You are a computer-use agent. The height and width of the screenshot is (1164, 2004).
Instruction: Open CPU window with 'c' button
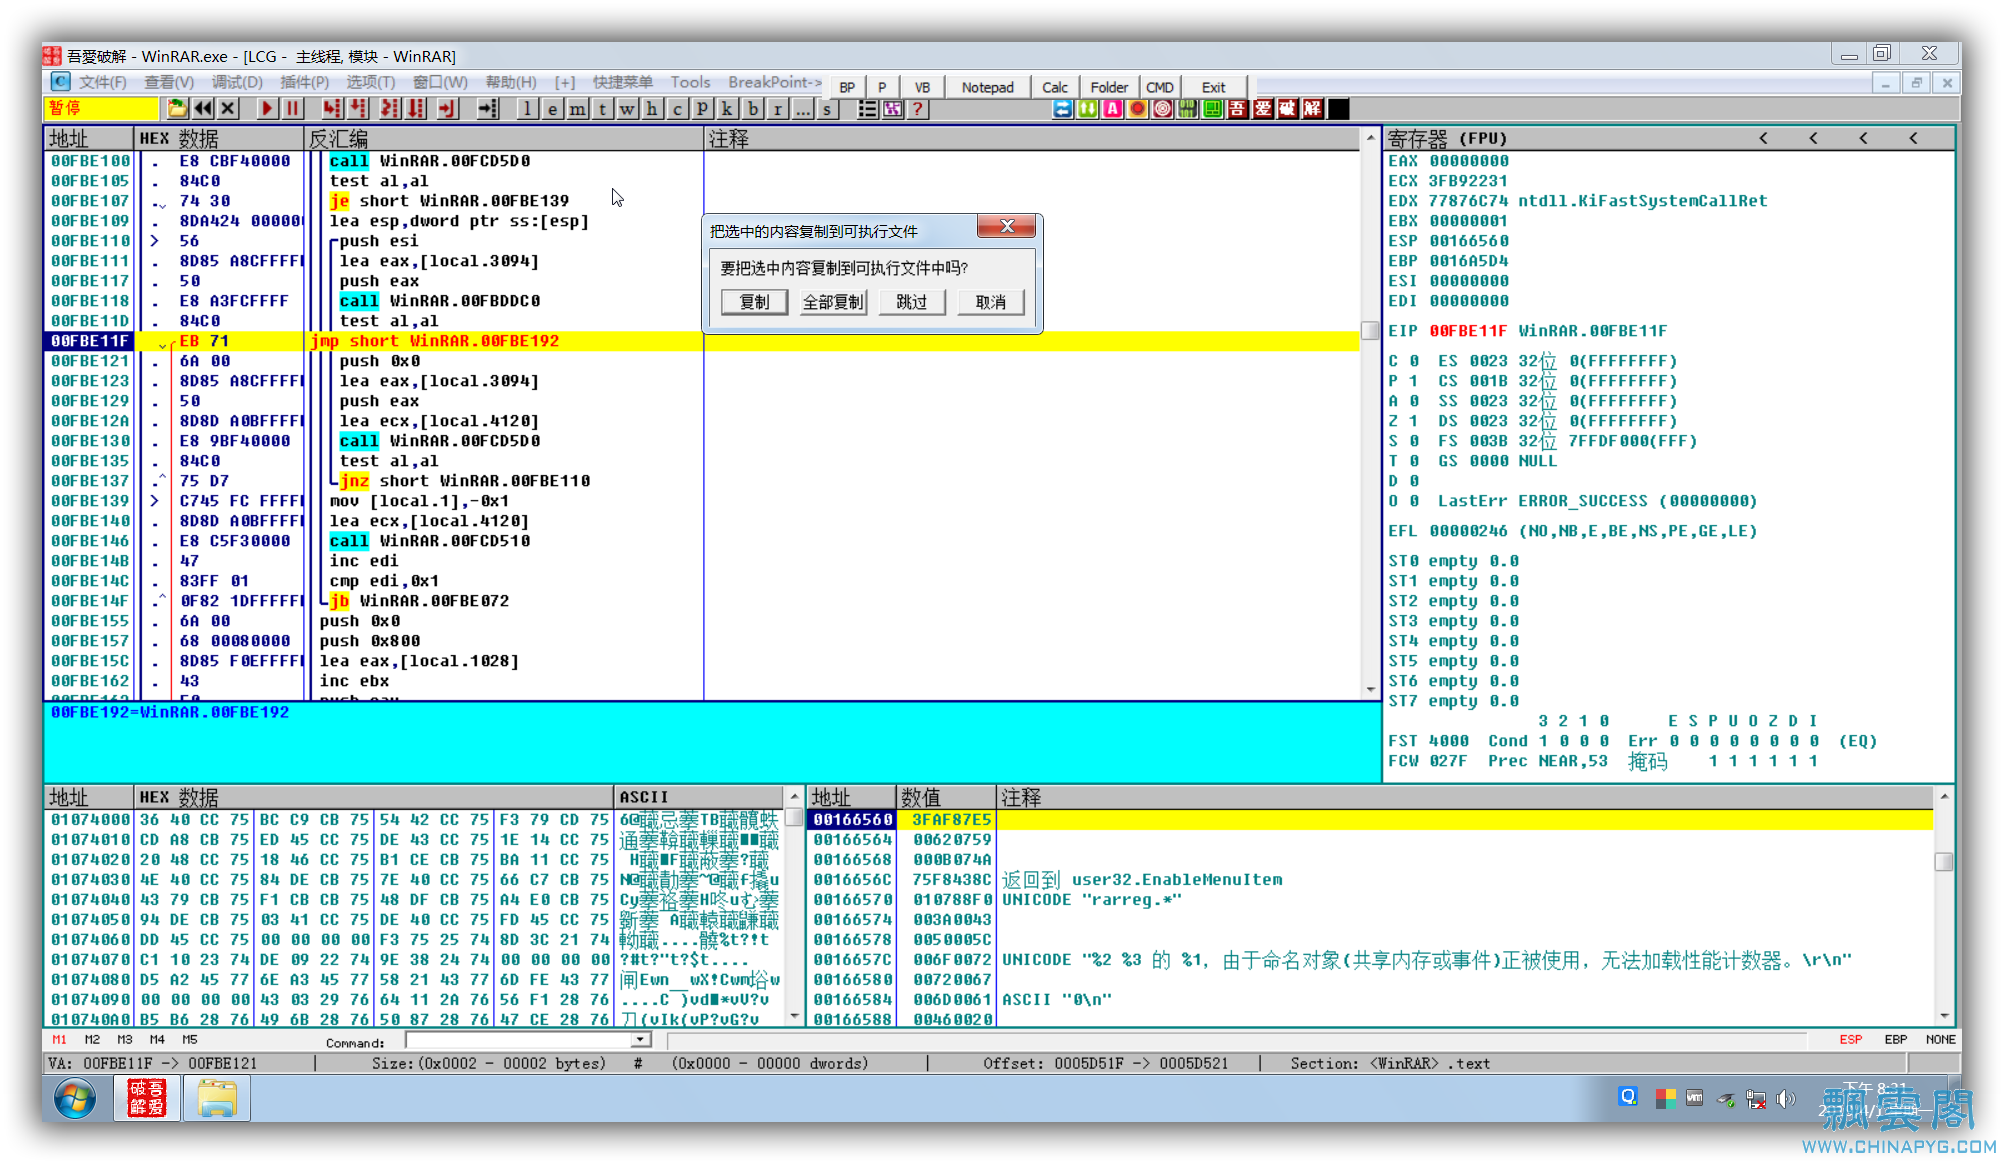point(677,109)
